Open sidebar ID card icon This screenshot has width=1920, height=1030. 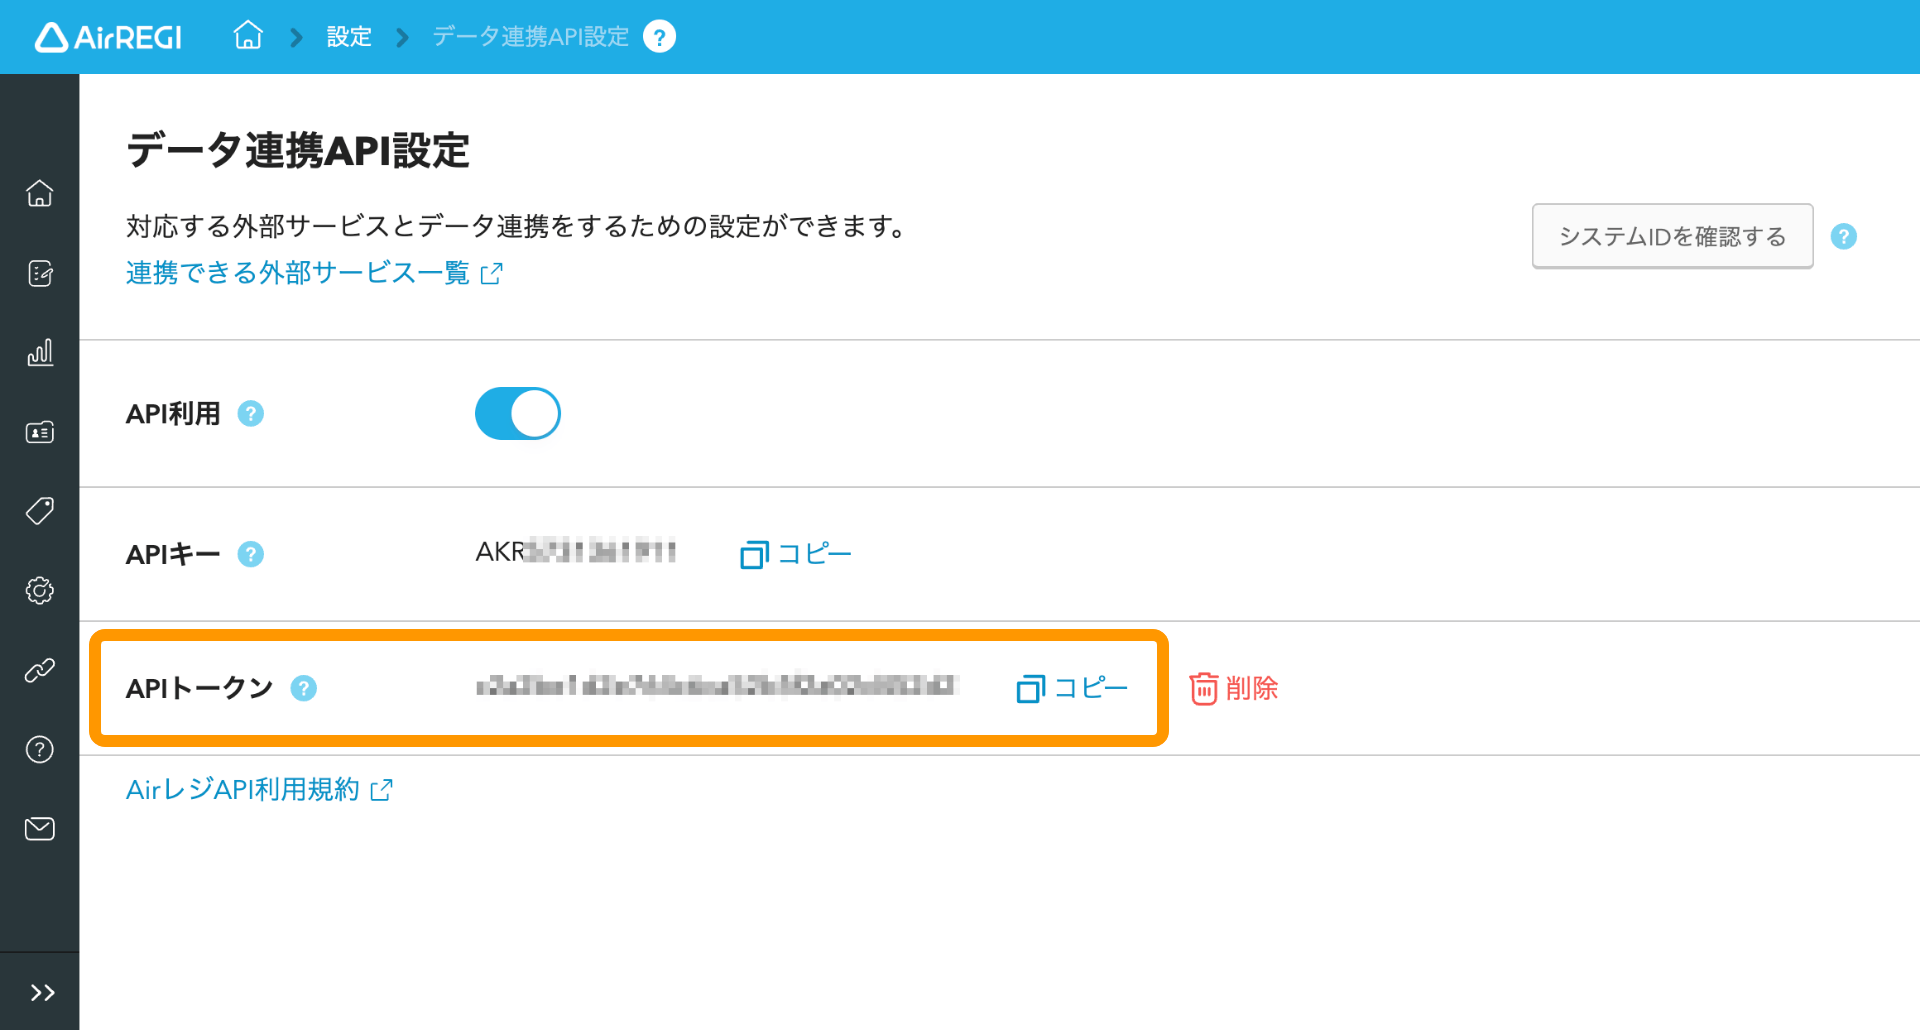(40, 432)
